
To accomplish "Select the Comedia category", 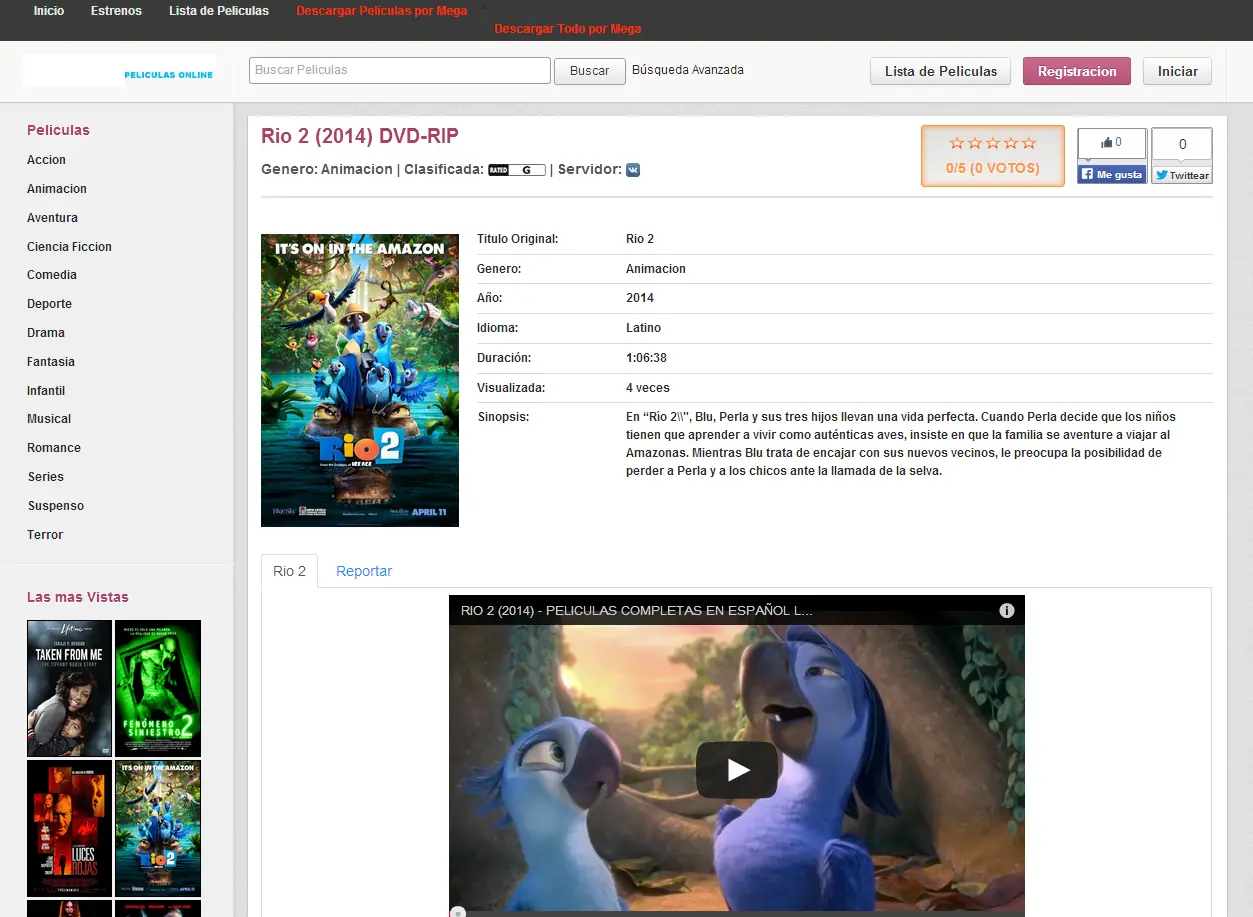I will click(x=52, y=275).
